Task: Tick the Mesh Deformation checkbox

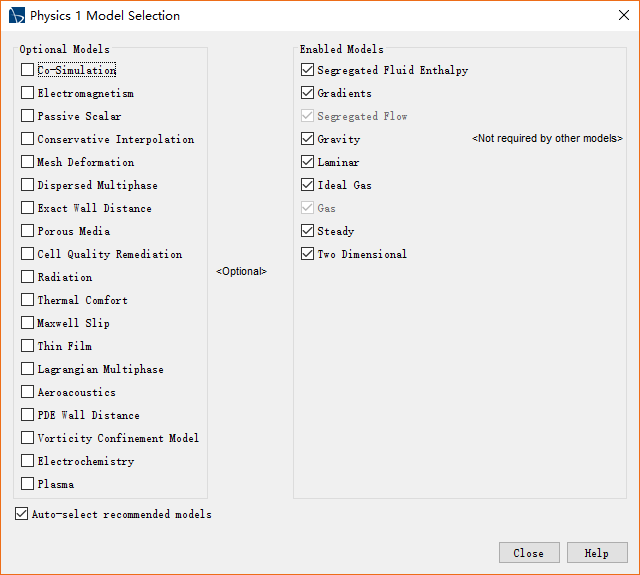Action: pos(27,162)
